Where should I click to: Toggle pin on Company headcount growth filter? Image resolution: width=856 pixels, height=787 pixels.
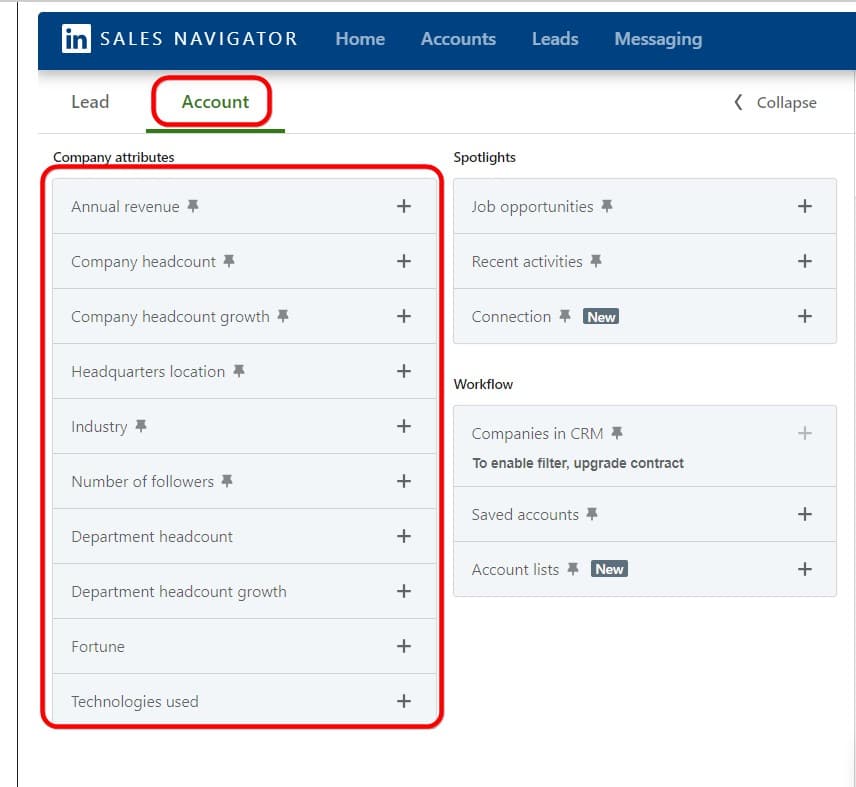[x=282, y=316]
